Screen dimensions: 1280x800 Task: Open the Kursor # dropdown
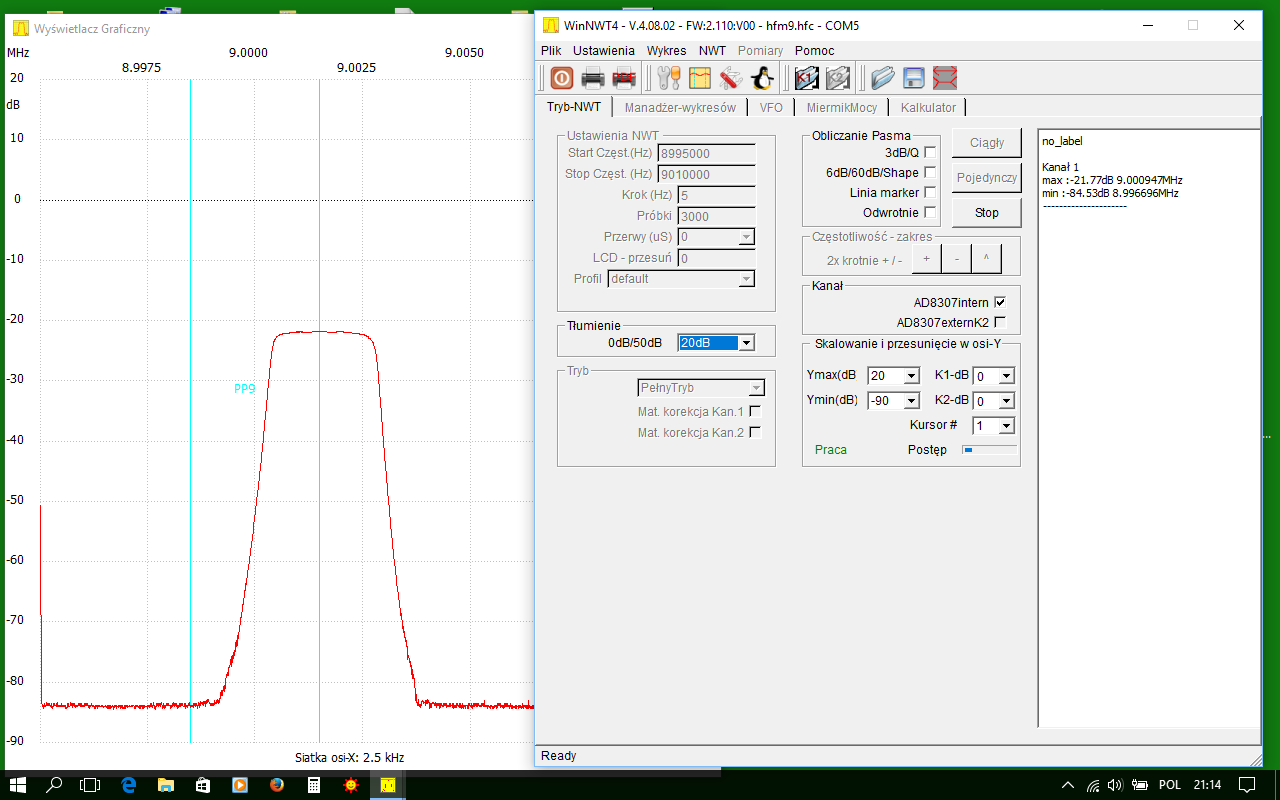(1006, 426)
